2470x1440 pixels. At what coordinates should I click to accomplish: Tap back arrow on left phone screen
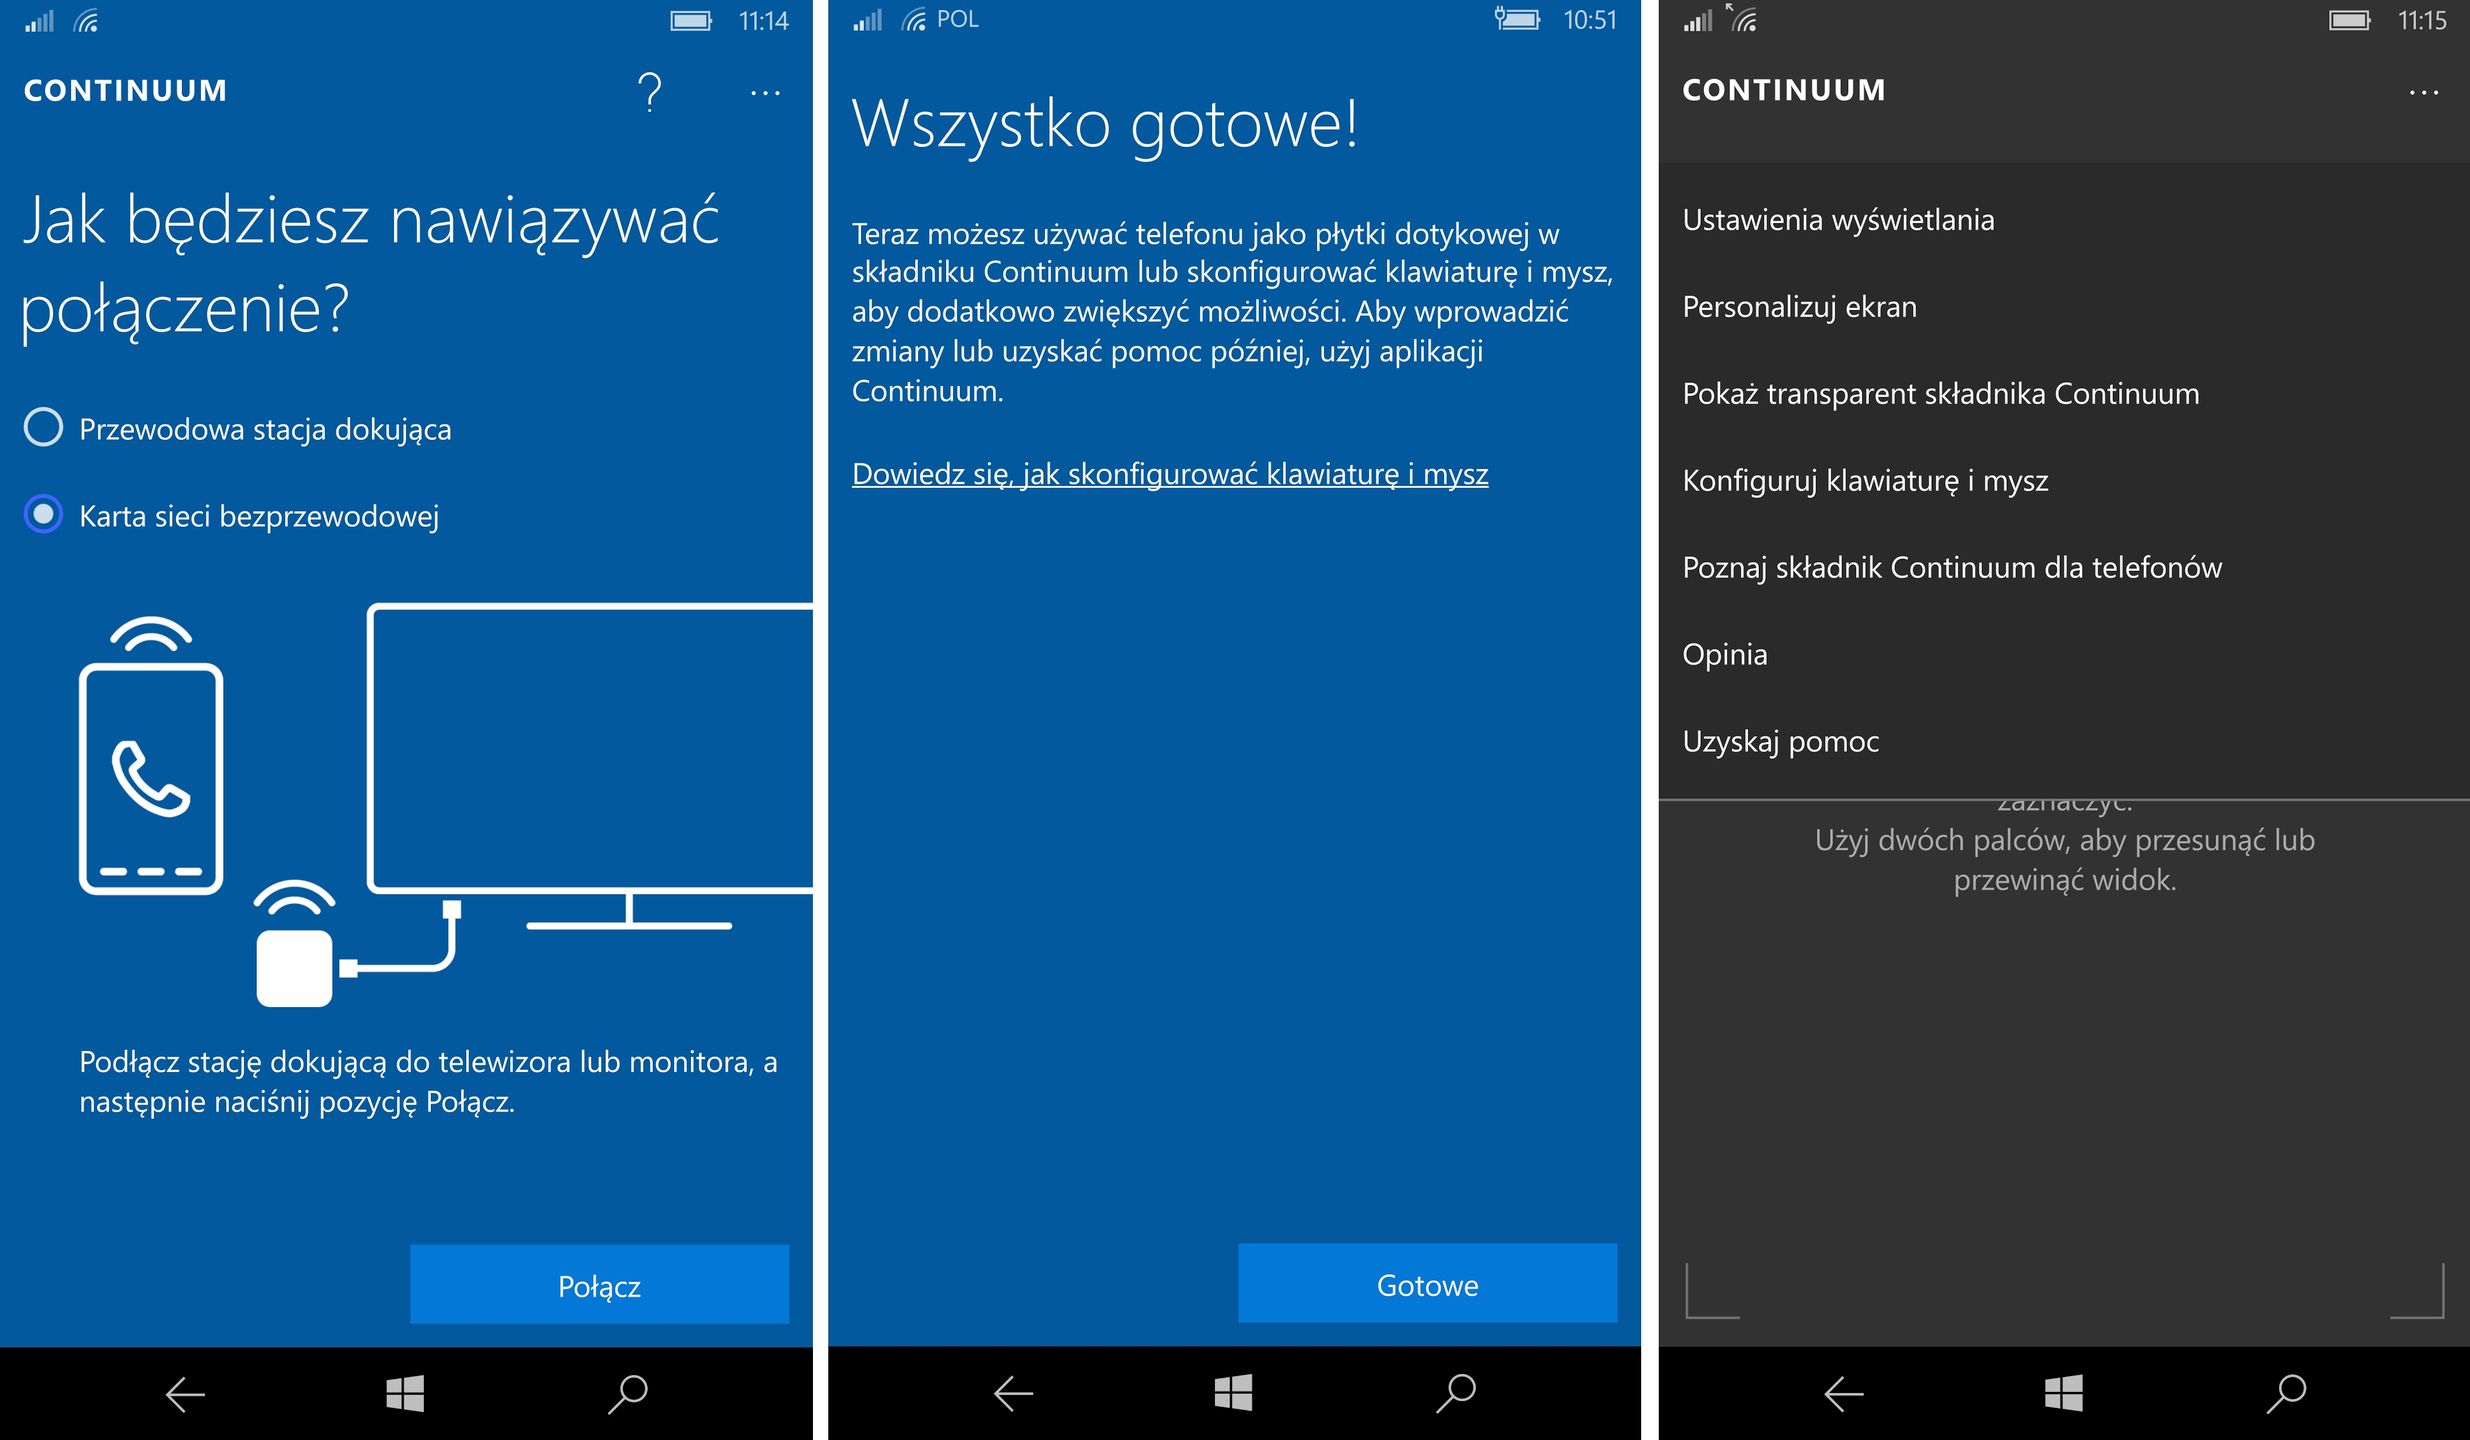(x=185, y=1394)
